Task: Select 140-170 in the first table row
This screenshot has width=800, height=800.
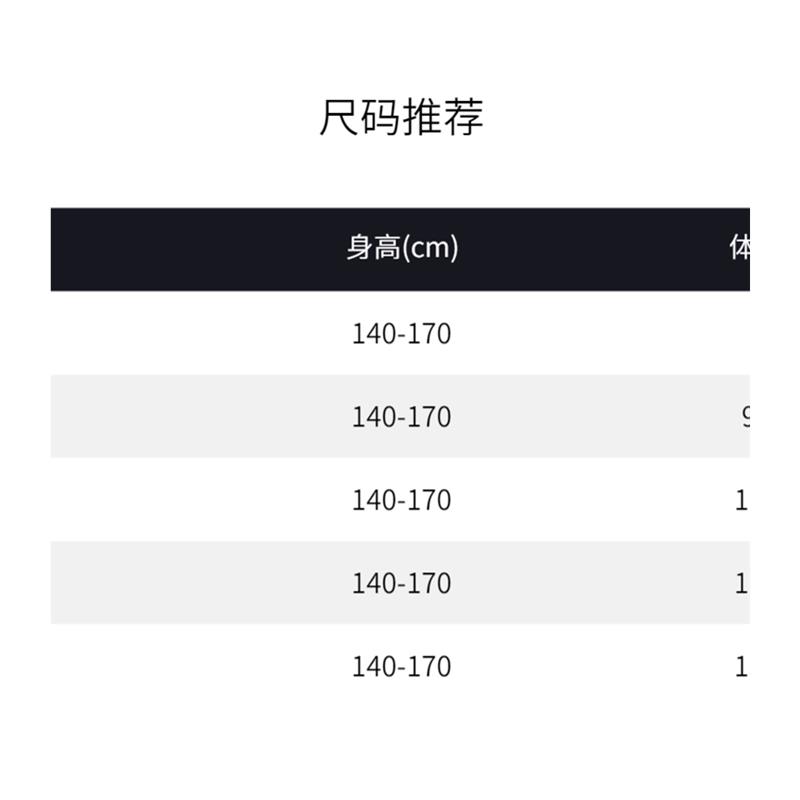Action: (x=402, y=334)
